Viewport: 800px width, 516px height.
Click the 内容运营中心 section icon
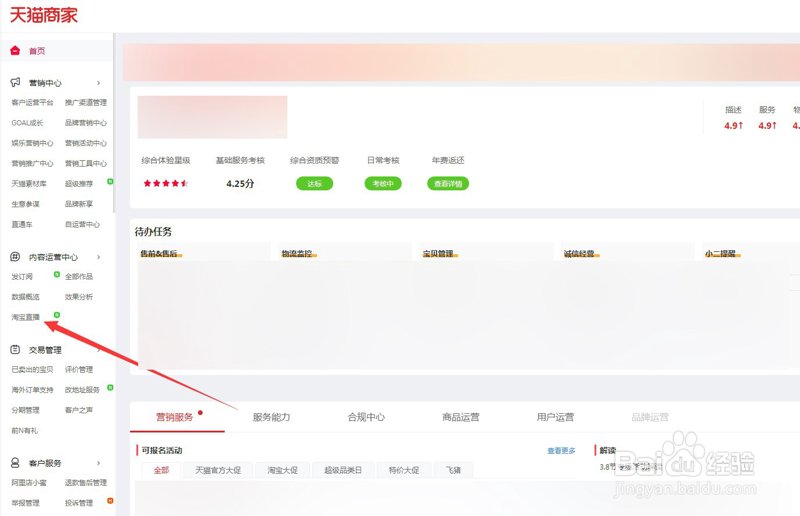15,257
